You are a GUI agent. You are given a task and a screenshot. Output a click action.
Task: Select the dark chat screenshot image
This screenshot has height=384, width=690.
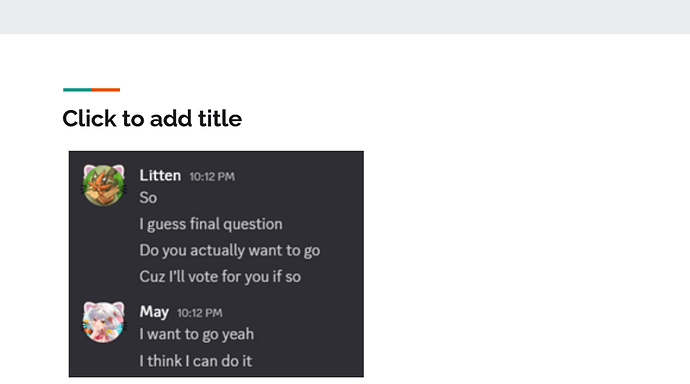pos(216,264)
